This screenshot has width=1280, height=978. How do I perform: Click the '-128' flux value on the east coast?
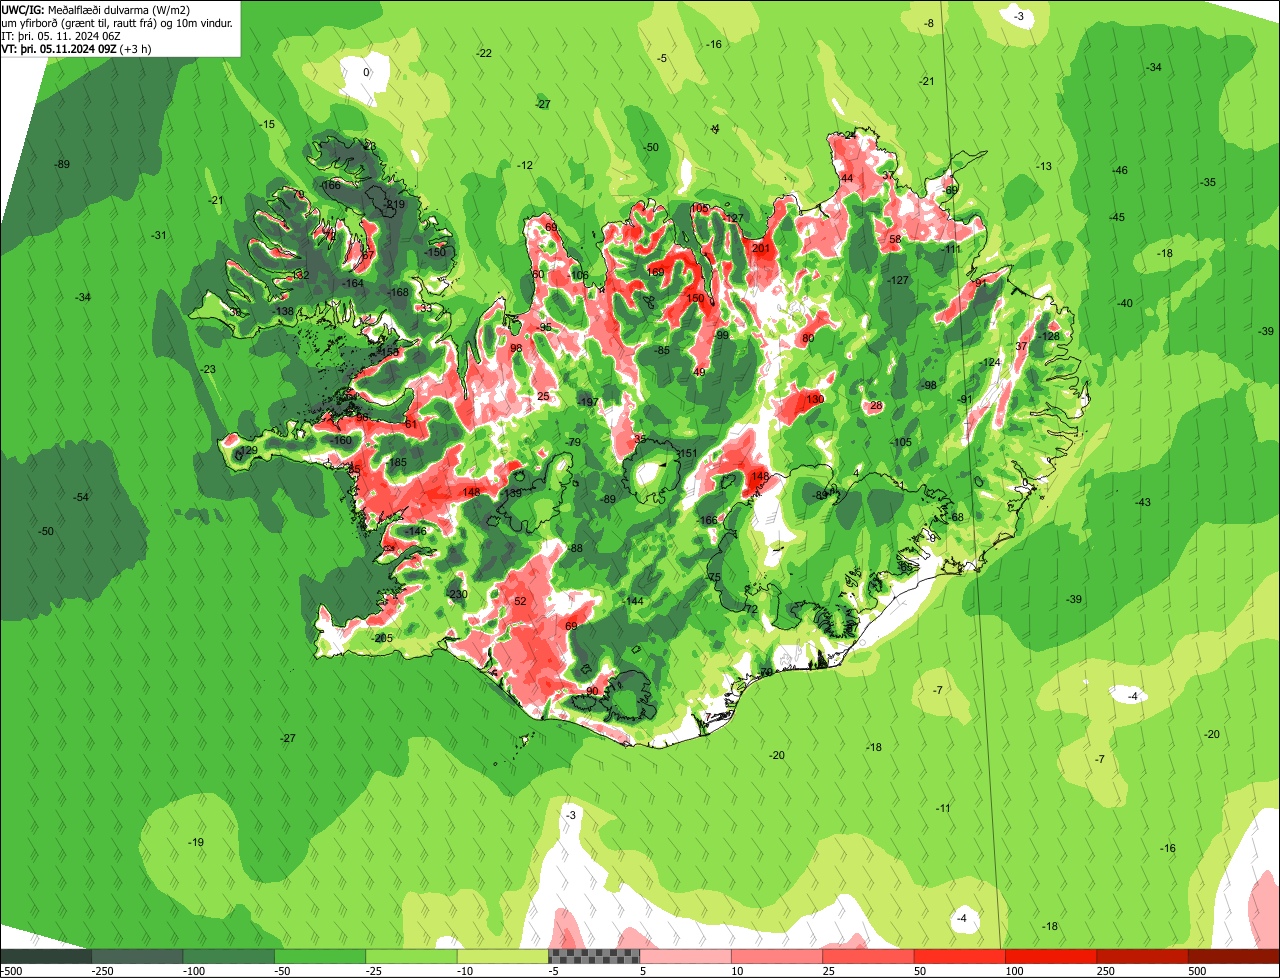[1048, 336]
